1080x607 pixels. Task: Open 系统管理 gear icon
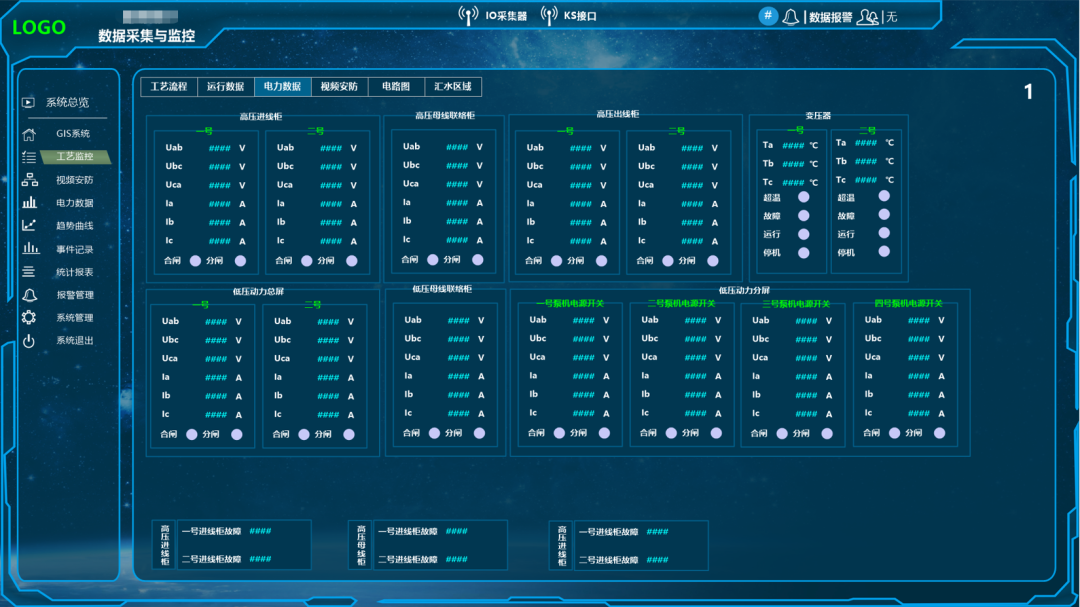pos(29,318)
